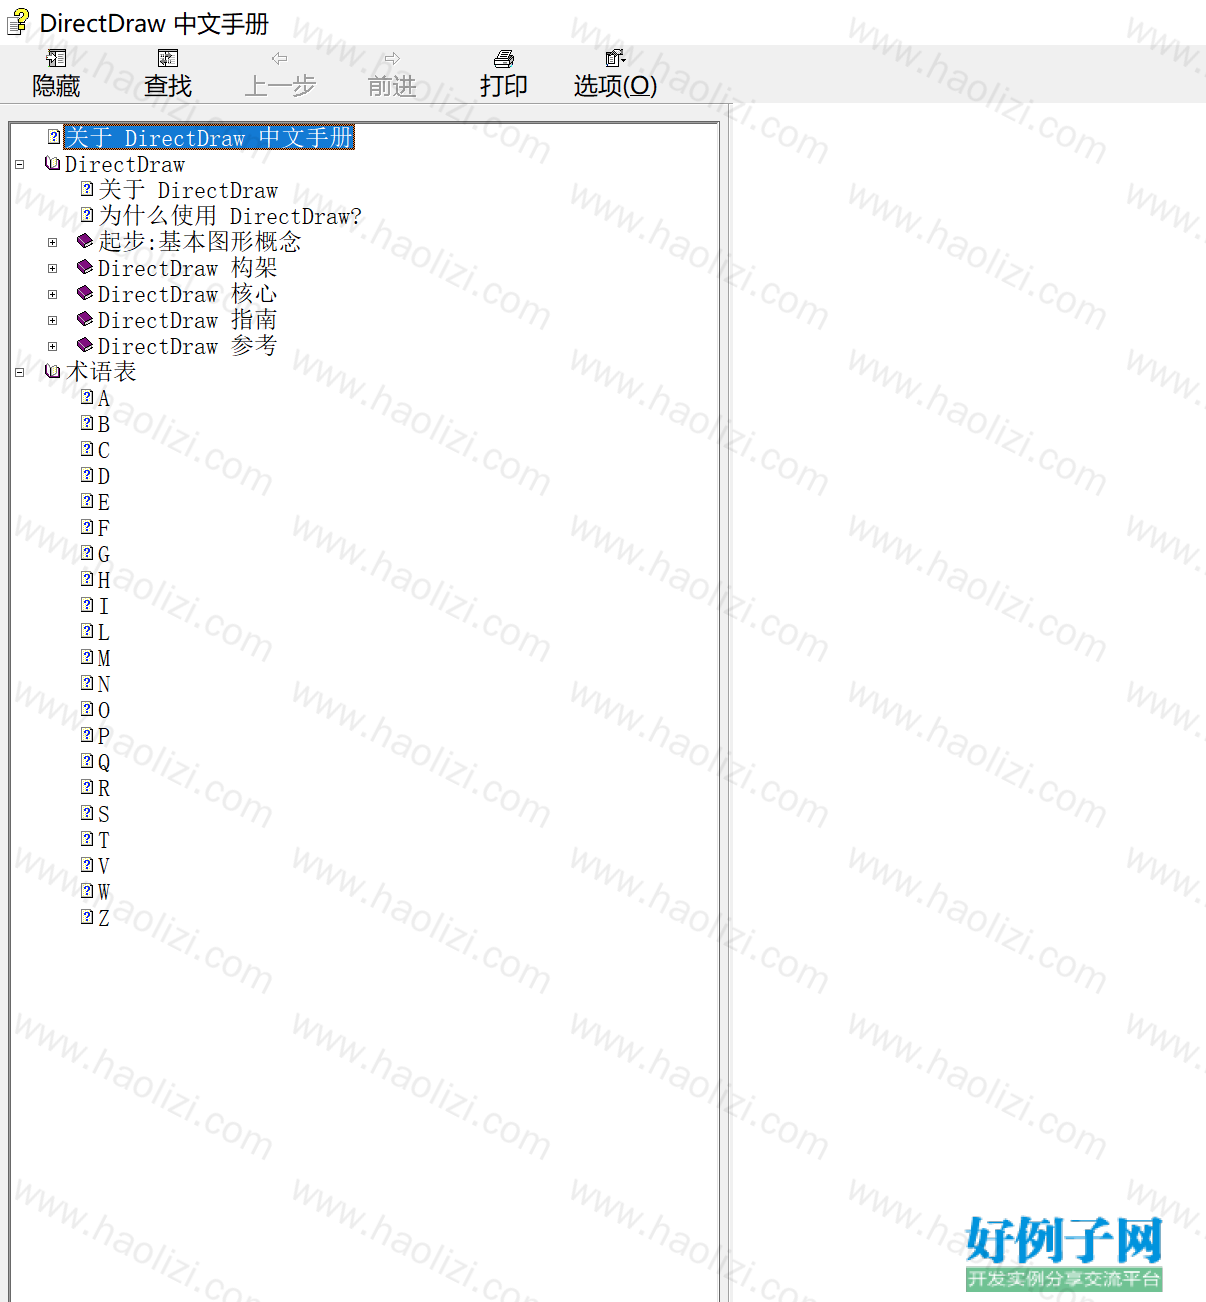The image size is (1206, 1302).
Task: Open glossary letter V
Action: 104,866
